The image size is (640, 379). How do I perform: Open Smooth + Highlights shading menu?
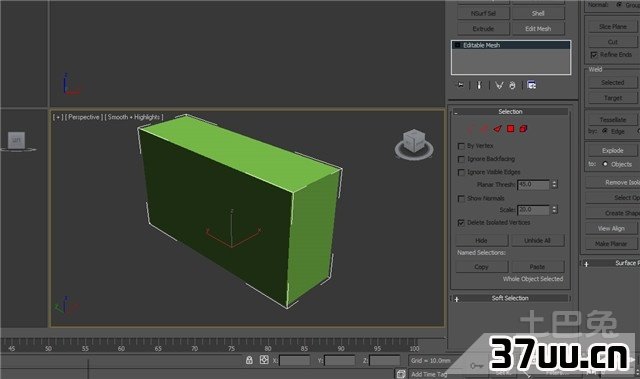click(134, 117)
